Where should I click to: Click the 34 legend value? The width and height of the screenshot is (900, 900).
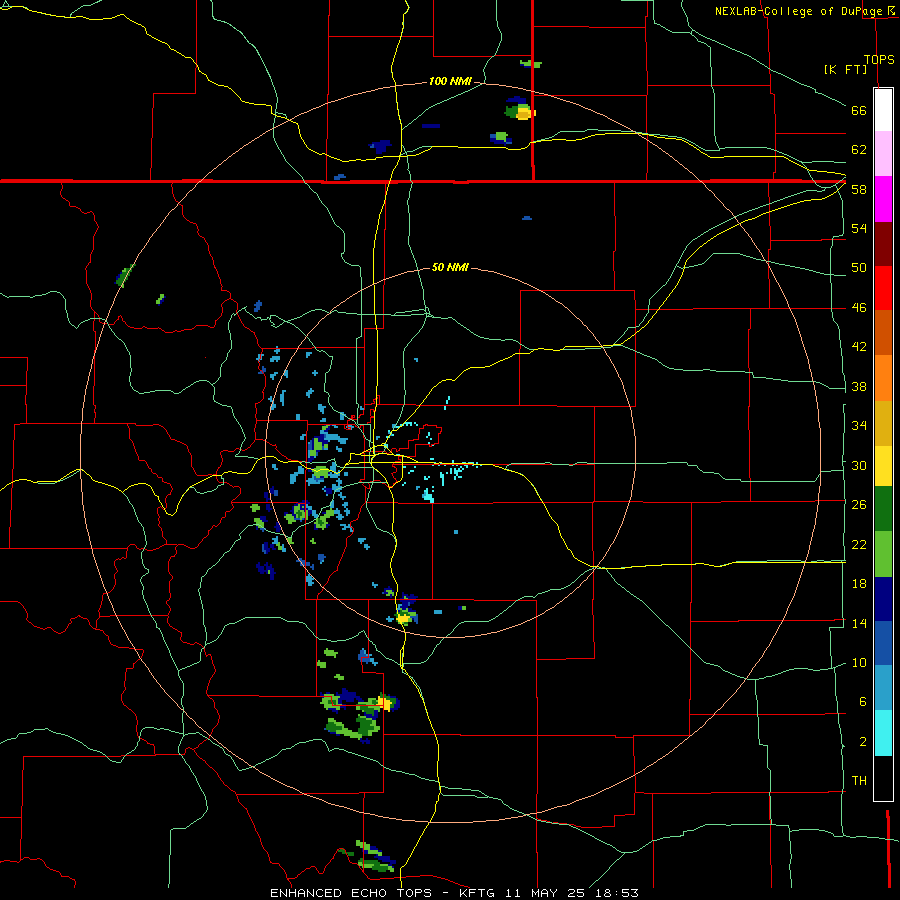tap(859, 425)
